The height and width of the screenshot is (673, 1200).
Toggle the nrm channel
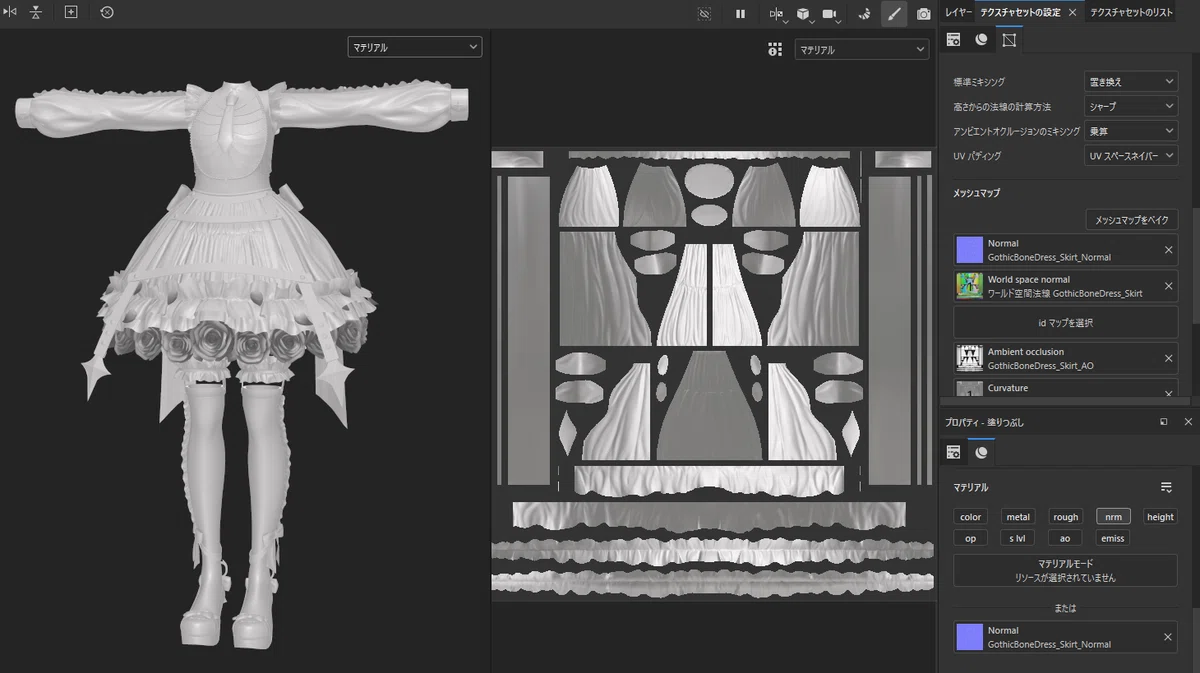point(1113,517)
